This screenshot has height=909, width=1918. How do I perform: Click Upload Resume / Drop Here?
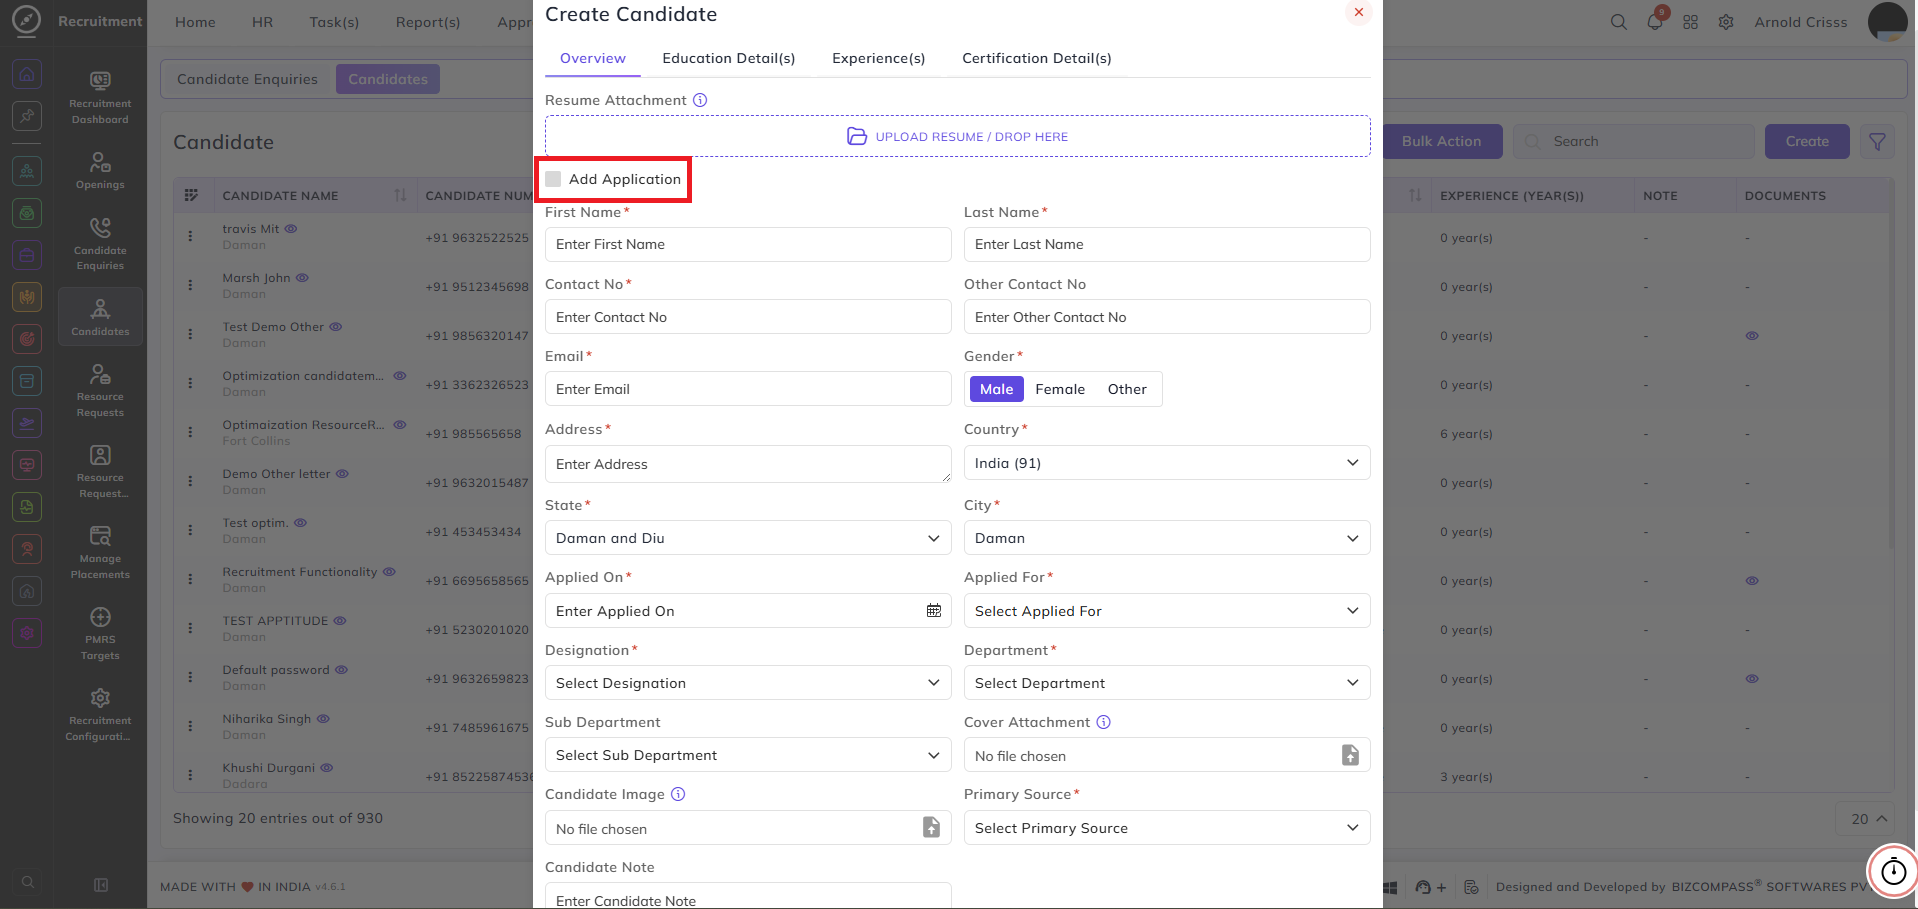(x=957, y=136)
